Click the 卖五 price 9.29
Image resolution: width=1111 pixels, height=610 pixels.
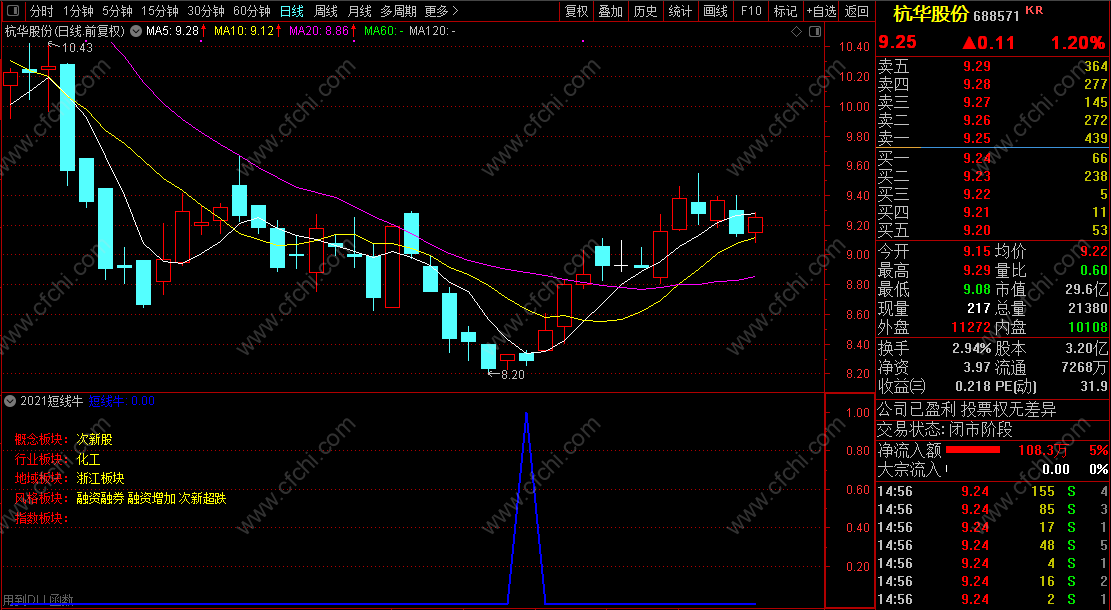976,67
